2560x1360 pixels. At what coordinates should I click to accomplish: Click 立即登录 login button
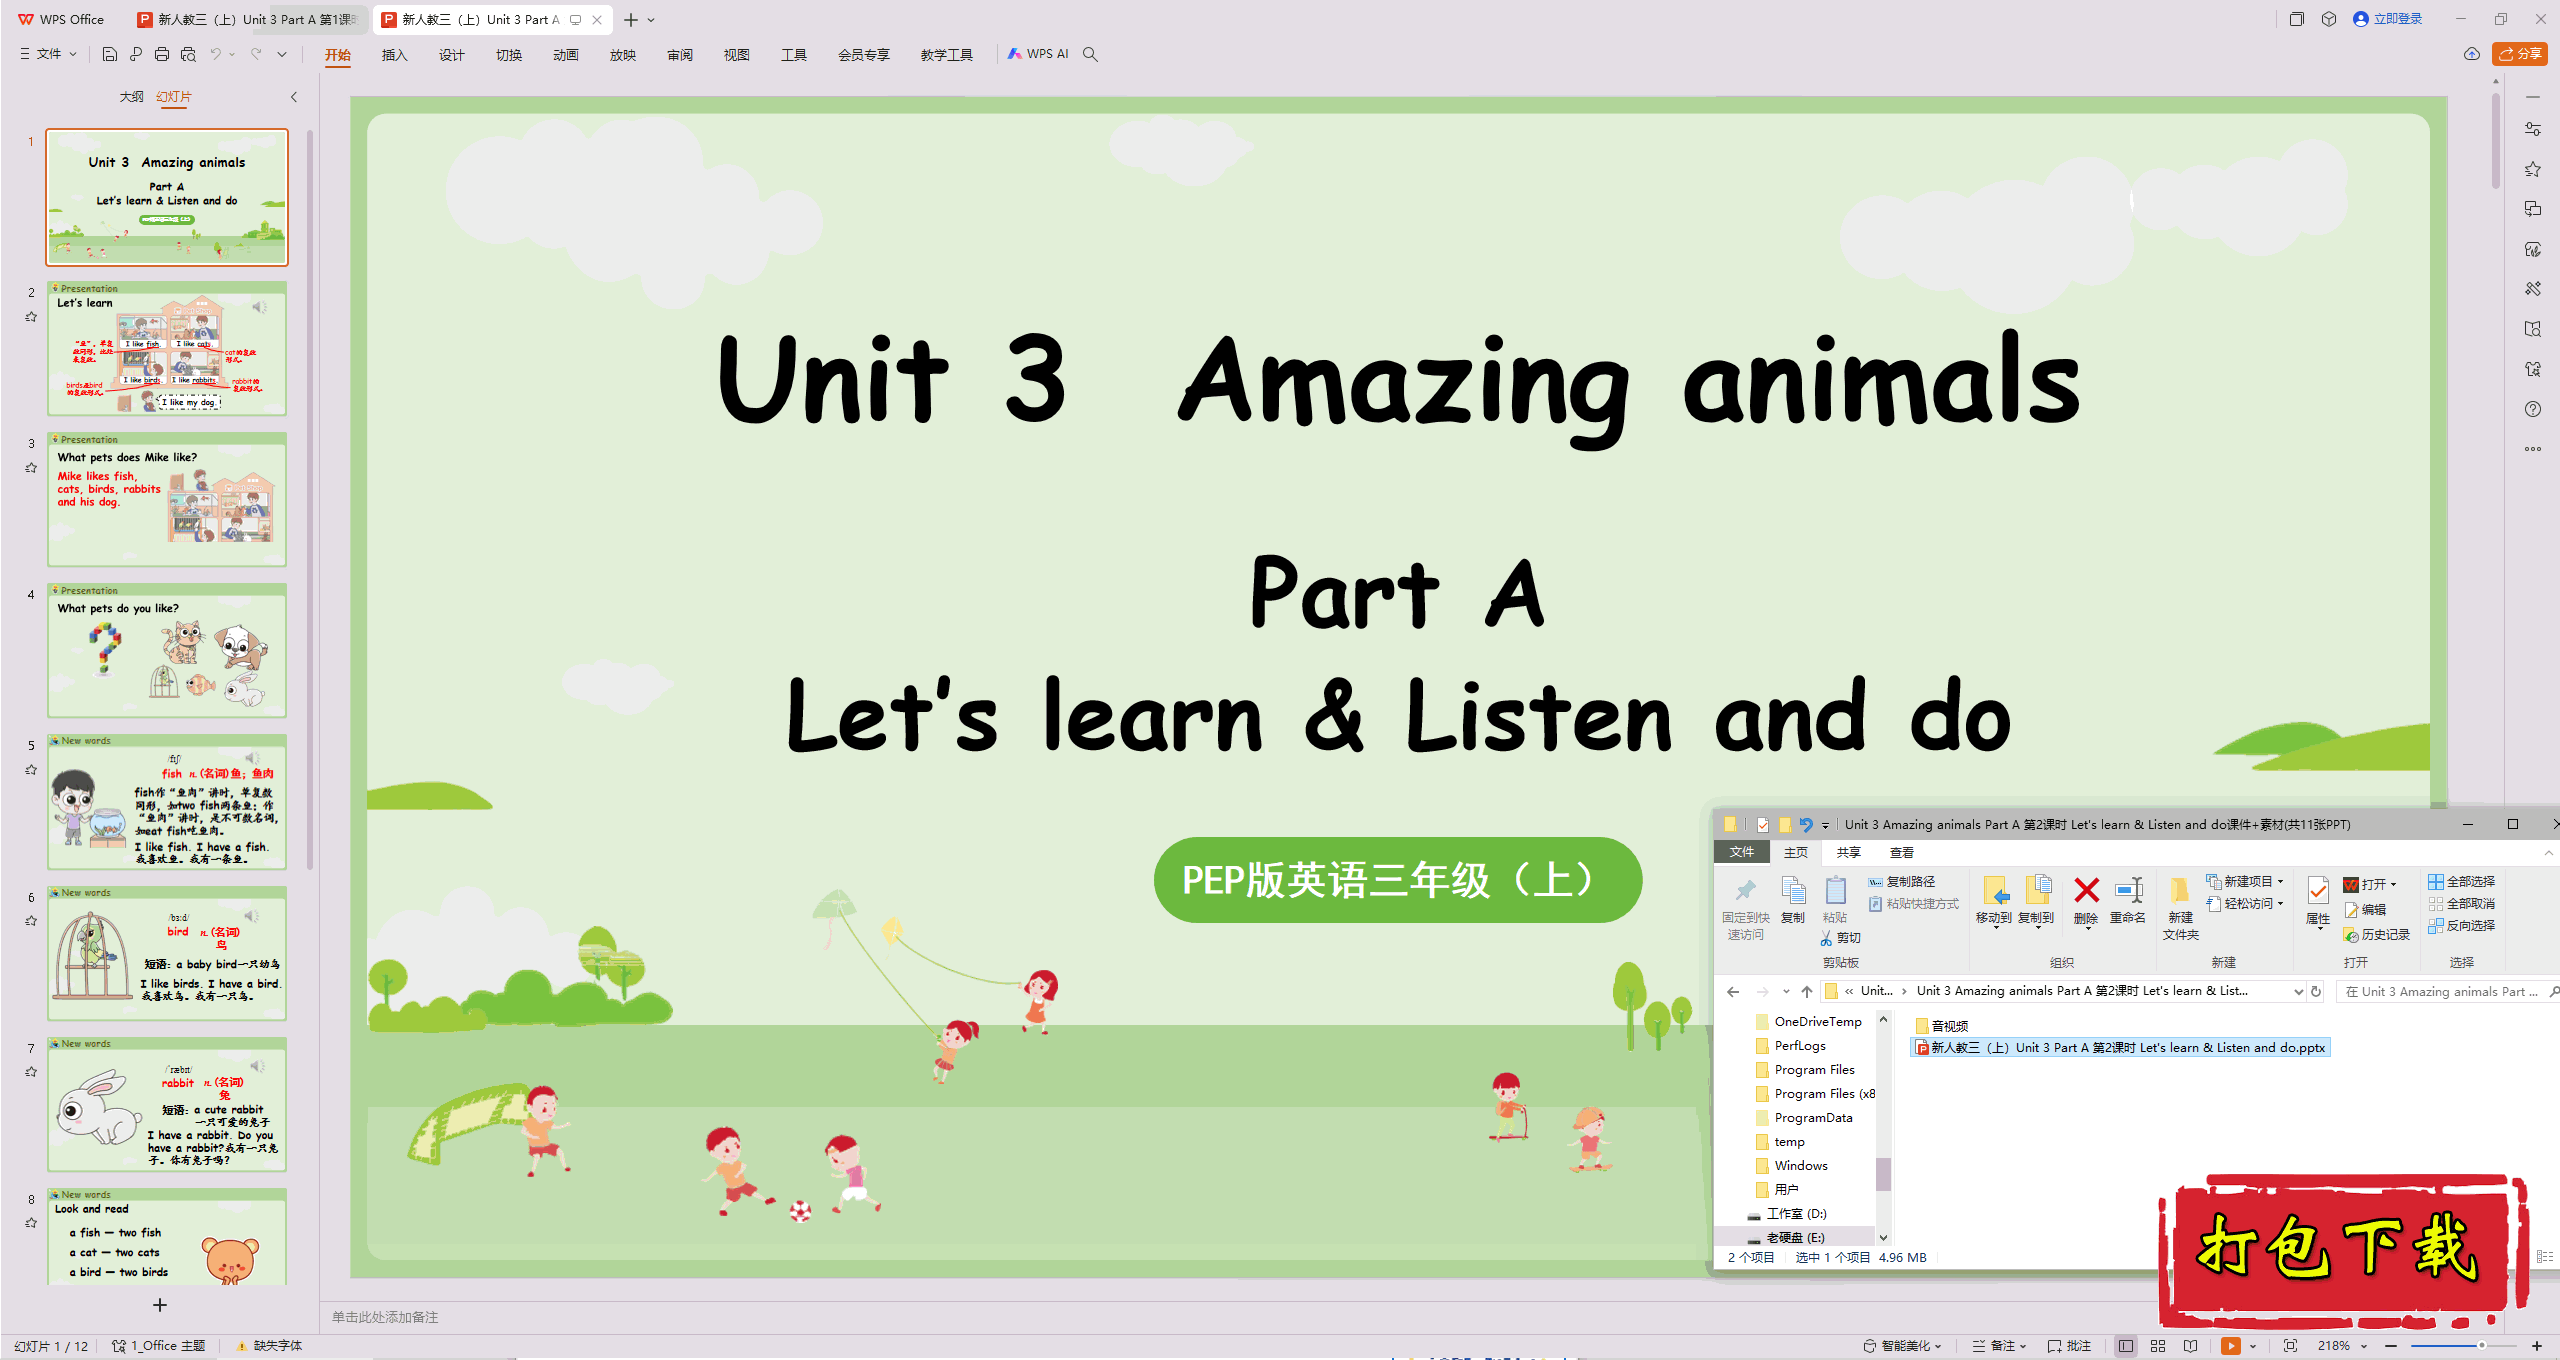click(2388, 19)
